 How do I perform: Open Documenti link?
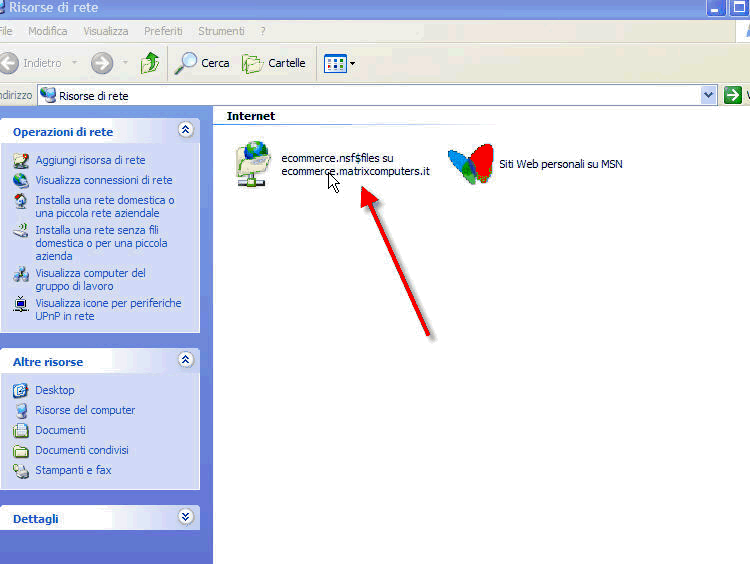point(60,431)
